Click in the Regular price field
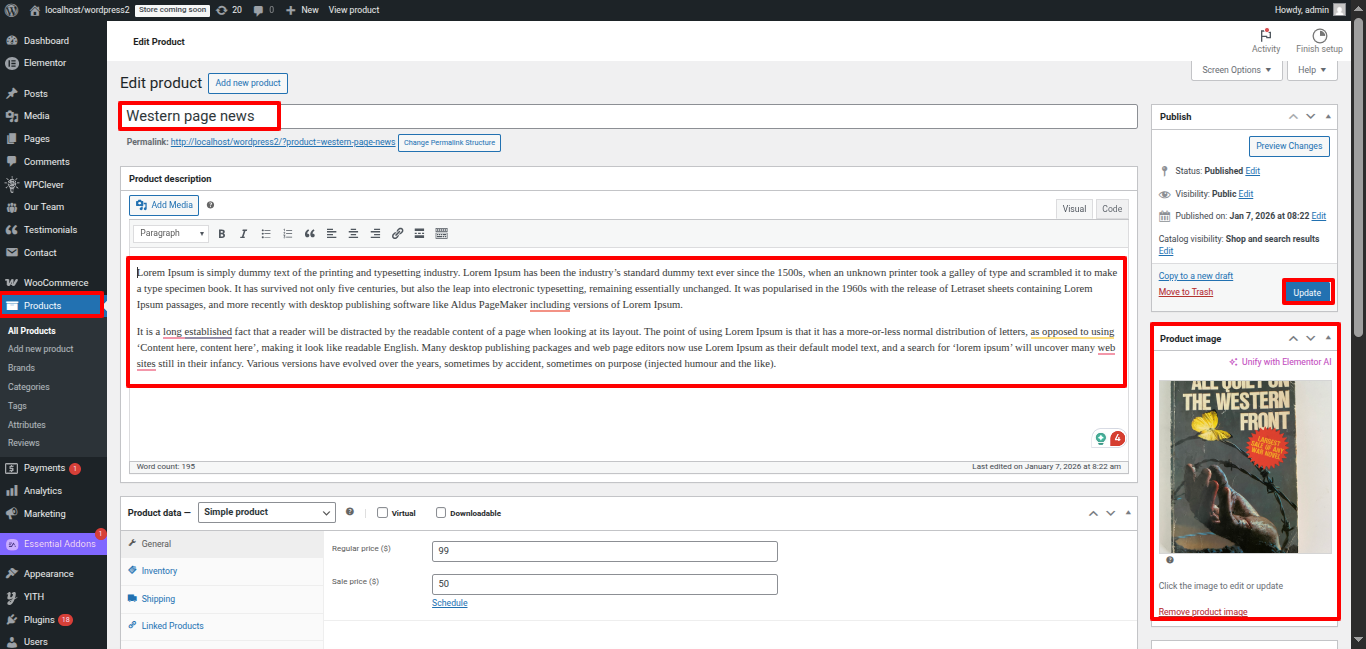1366x649 pixels. (604, 551)
